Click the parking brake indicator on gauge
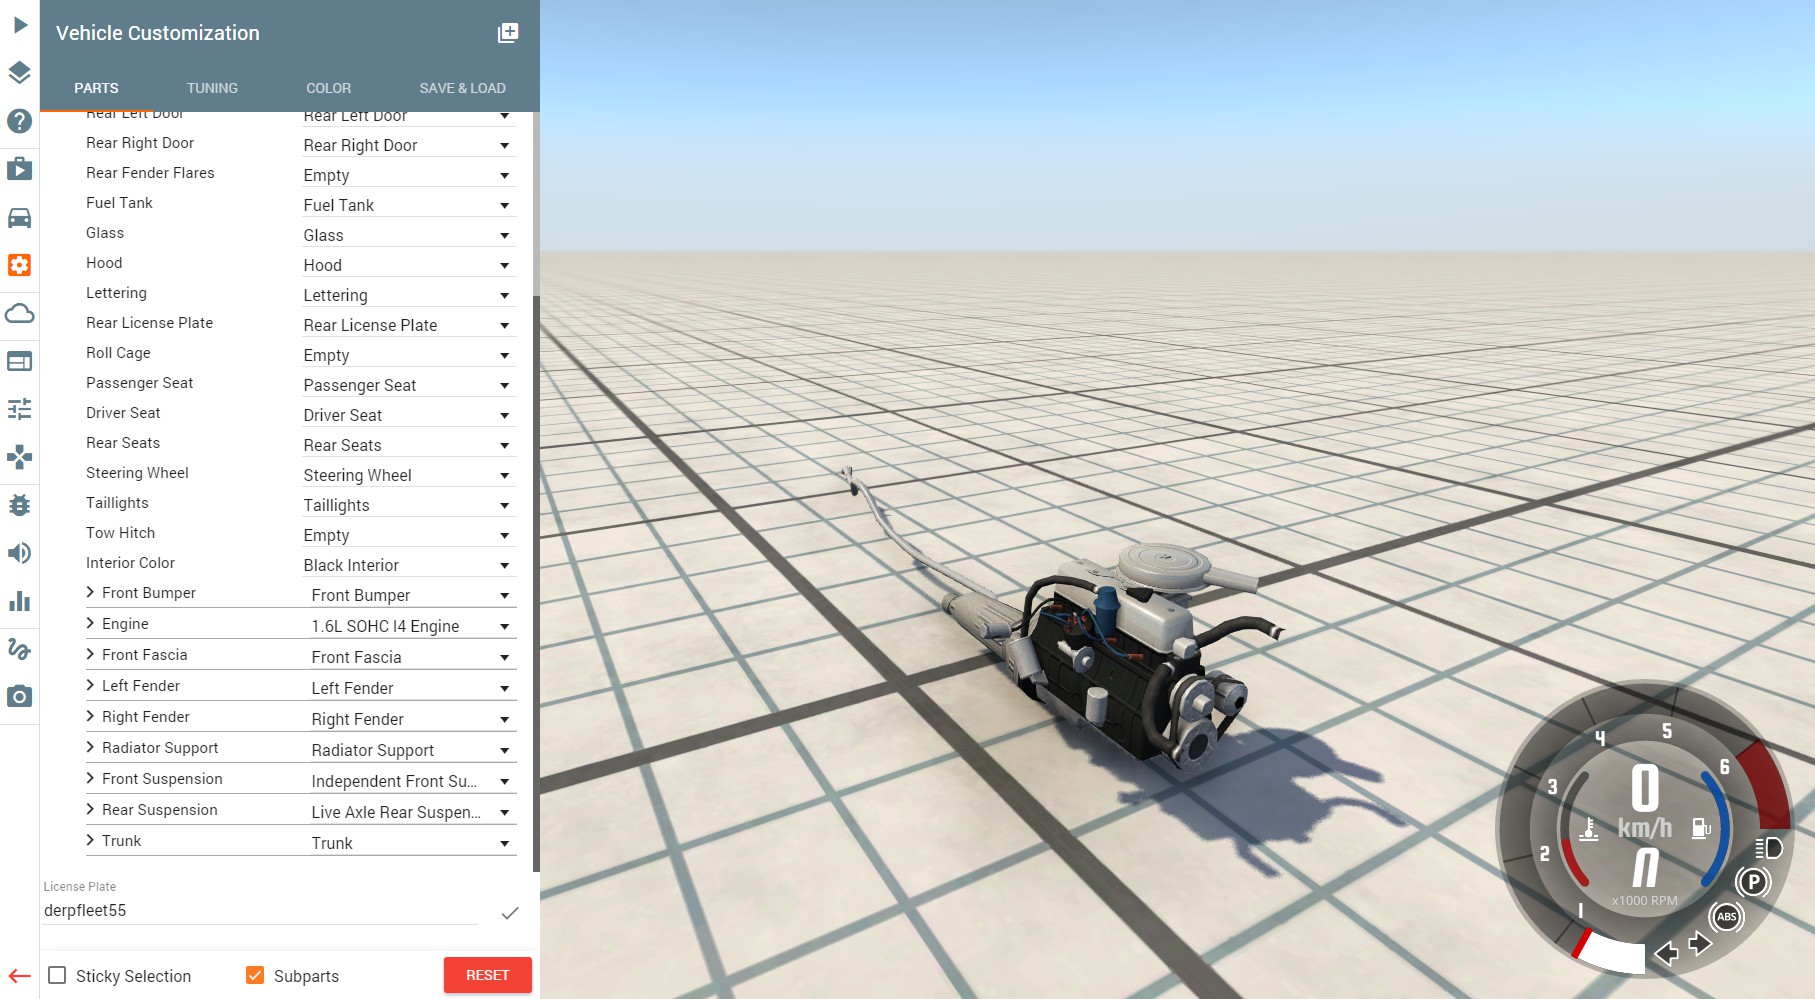 [1753, 882]
